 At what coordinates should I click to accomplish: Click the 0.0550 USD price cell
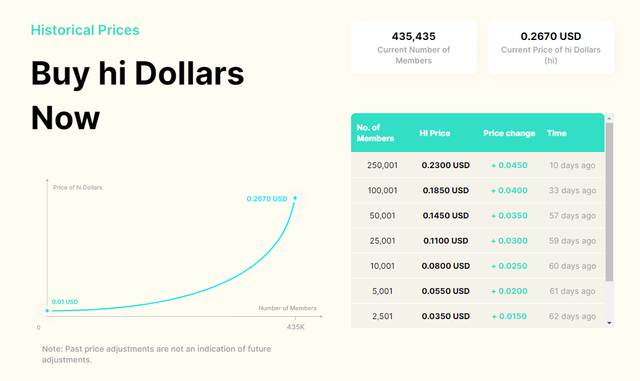[x=445, y=291]
